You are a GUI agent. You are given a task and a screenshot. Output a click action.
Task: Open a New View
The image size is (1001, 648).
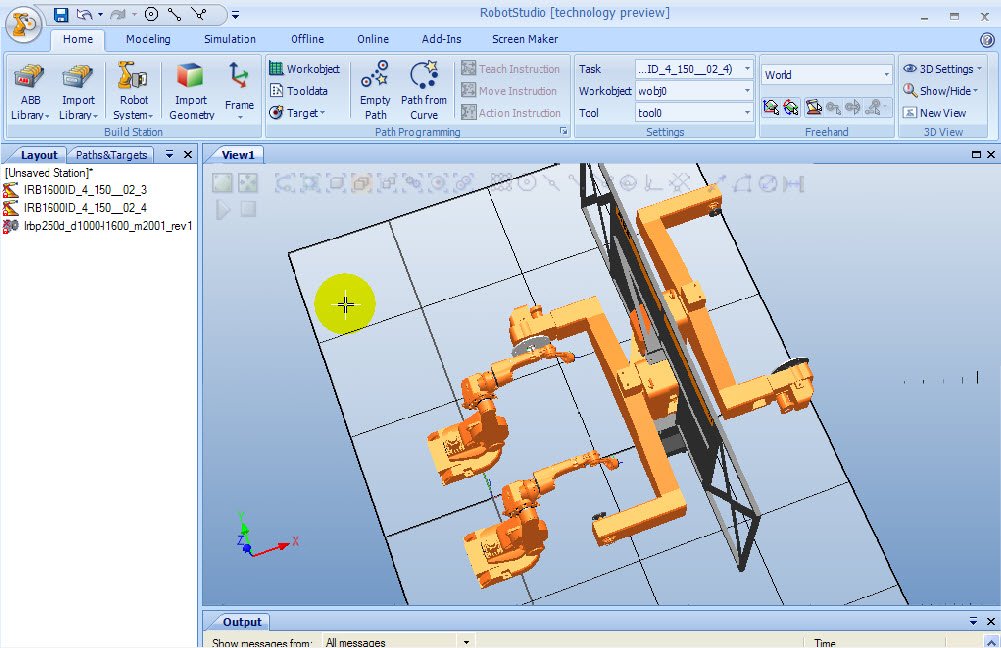pos(935,112)
